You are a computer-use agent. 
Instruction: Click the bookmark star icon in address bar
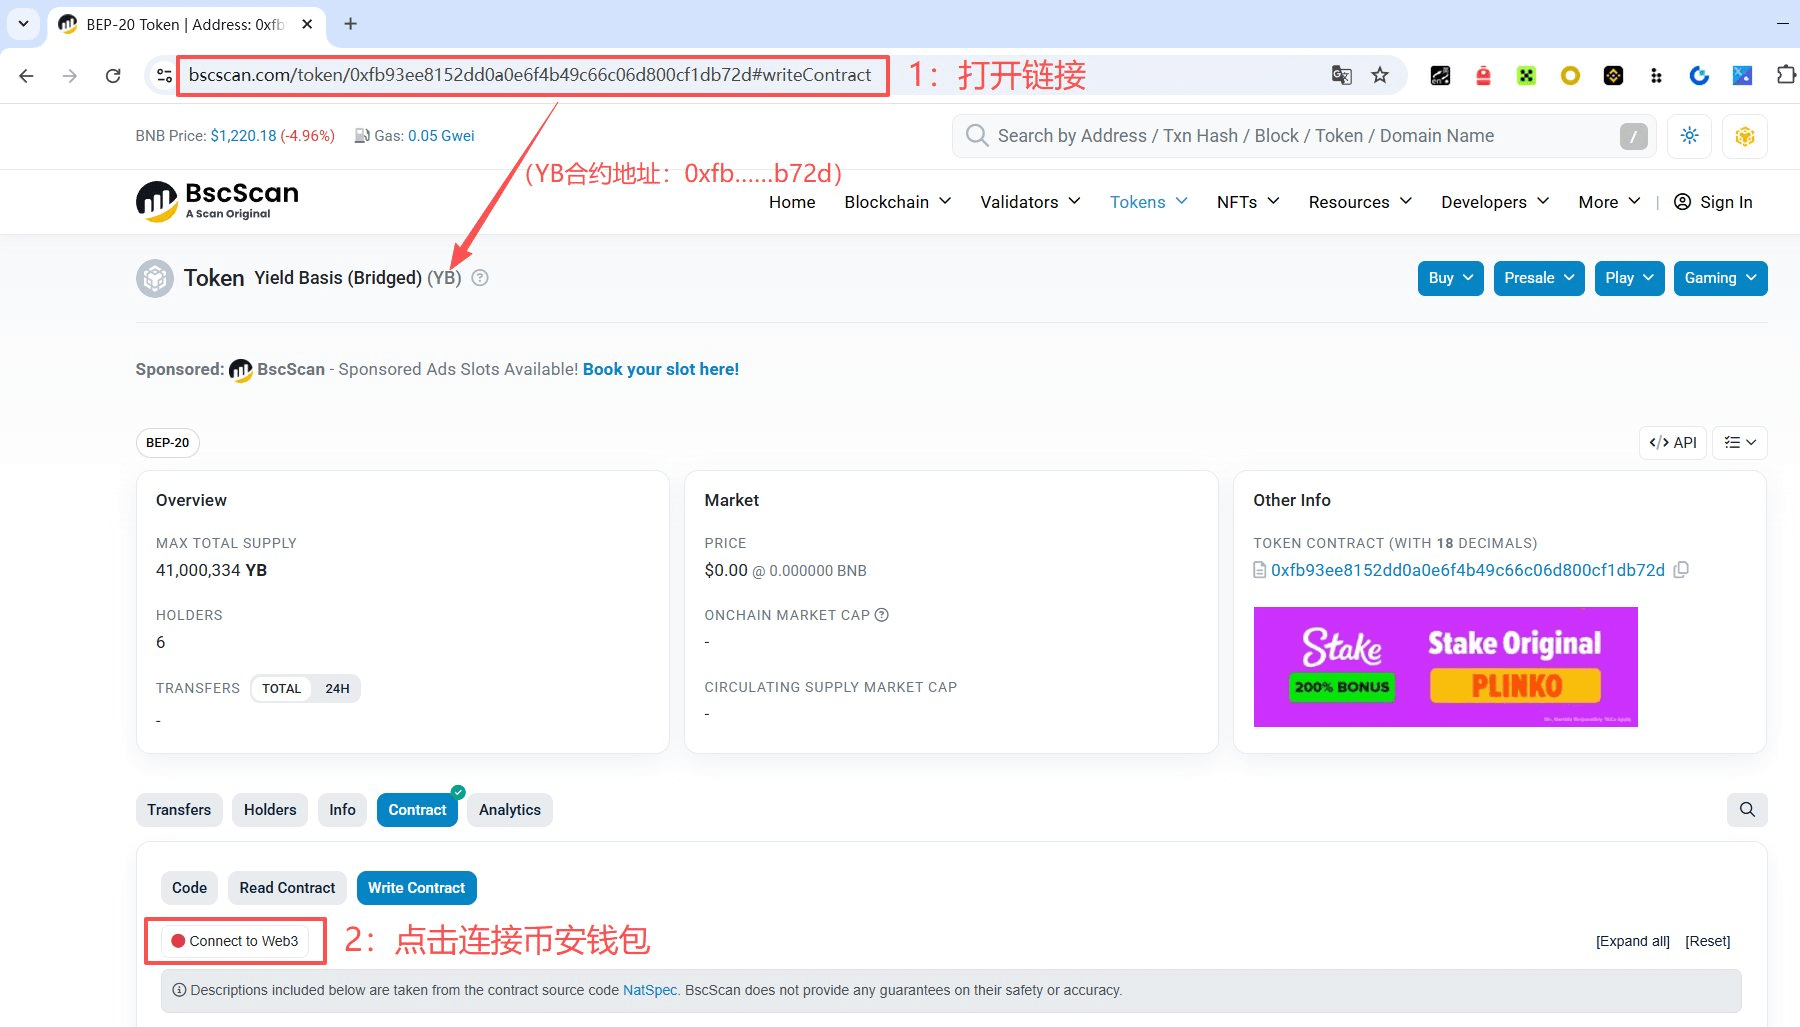[1380, 75]
